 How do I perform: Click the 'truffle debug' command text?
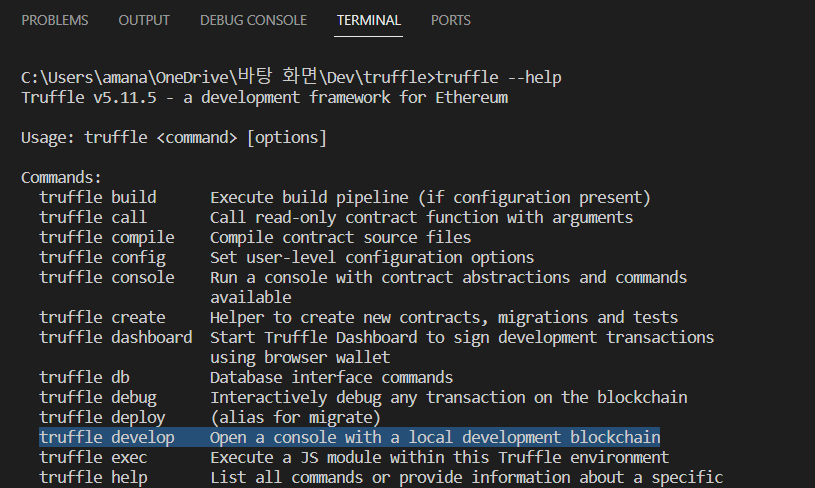[98, 398]
